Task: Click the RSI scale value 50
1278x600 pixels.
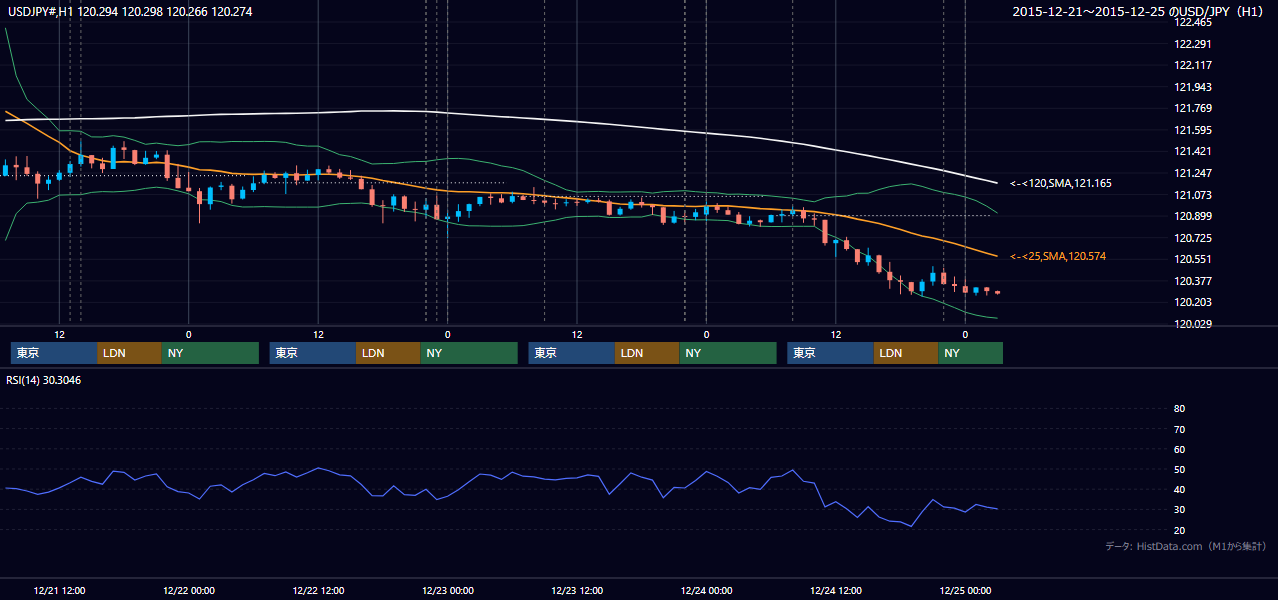Action: (x=1179, y=469)
